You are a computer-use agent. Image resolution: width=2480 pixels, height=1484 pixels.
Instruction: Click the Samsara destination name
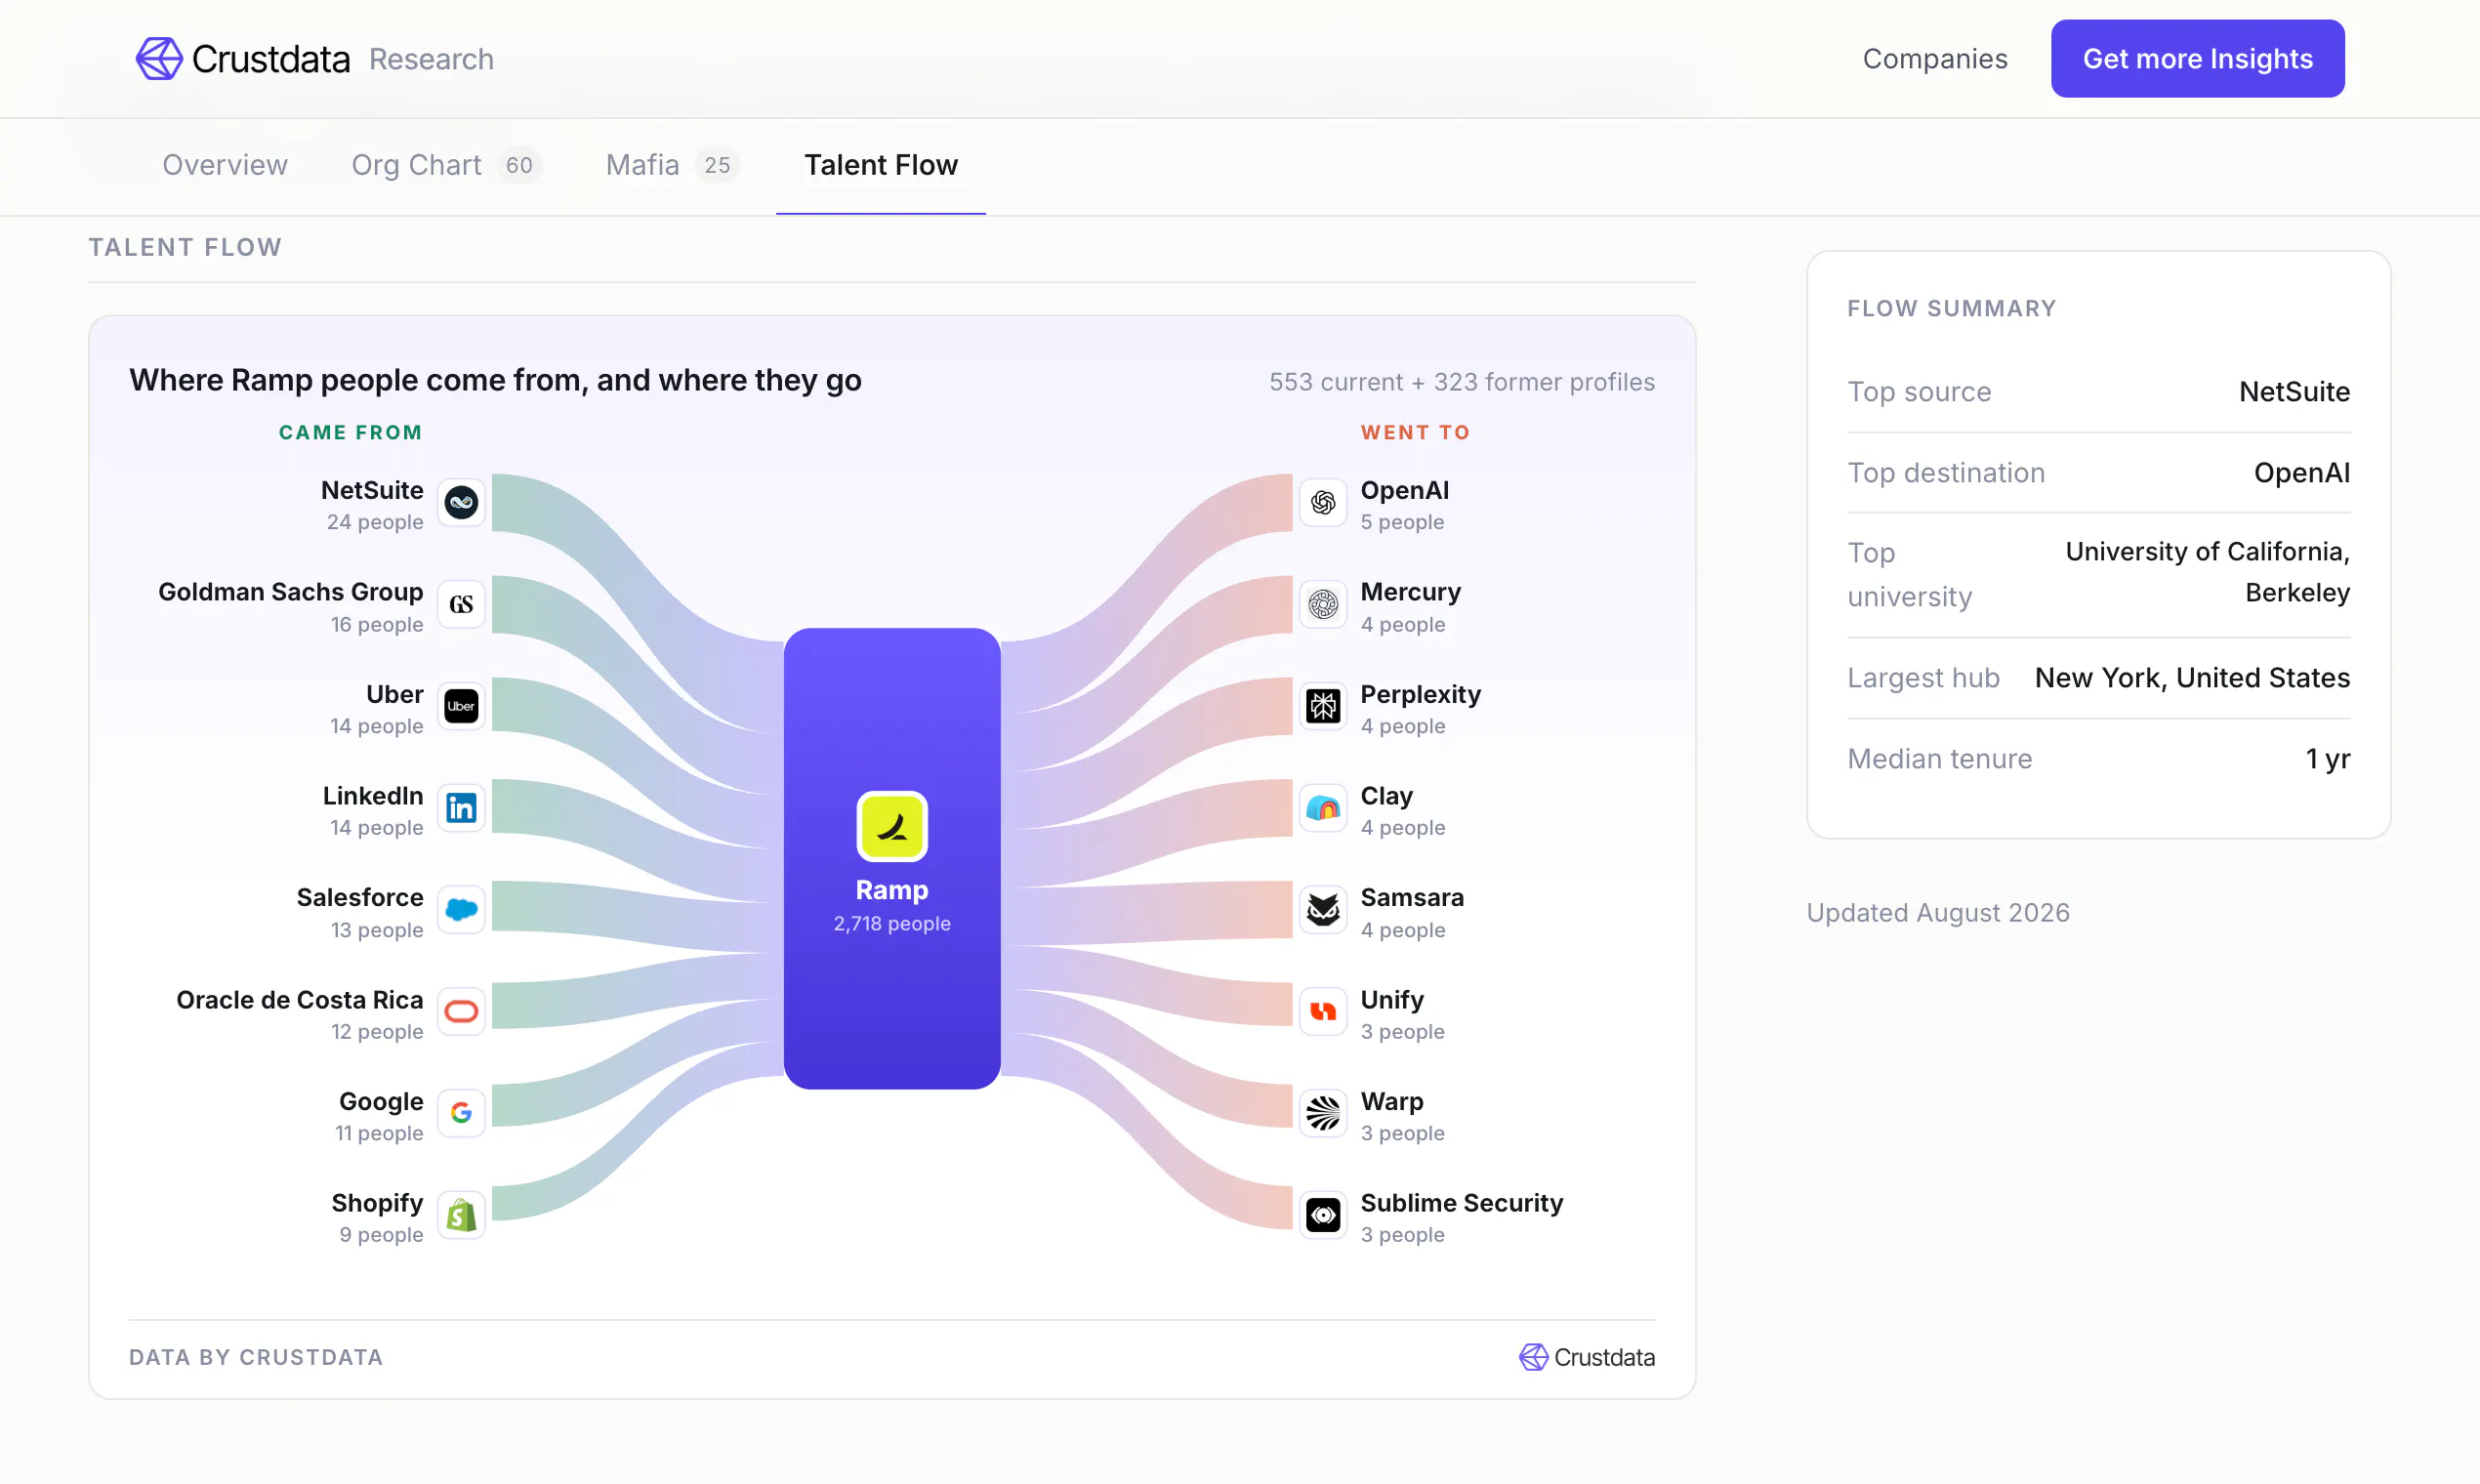click(1412, 897)
